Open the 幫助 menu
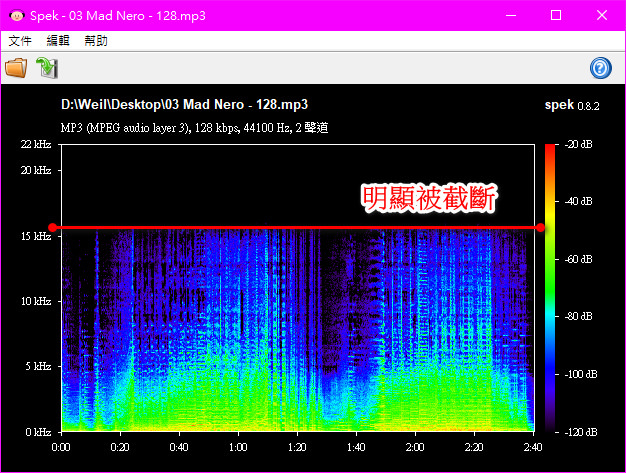This screenshot has width=626, height=473. tap(96, 41)
